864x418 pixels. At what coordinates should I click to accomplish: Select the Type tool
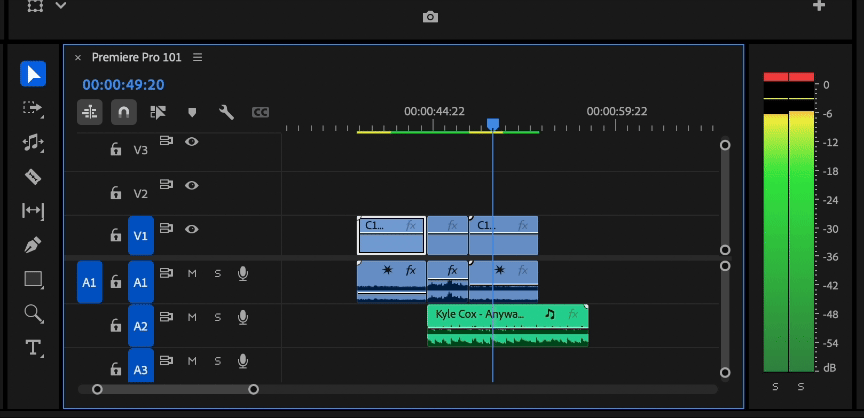33,348
